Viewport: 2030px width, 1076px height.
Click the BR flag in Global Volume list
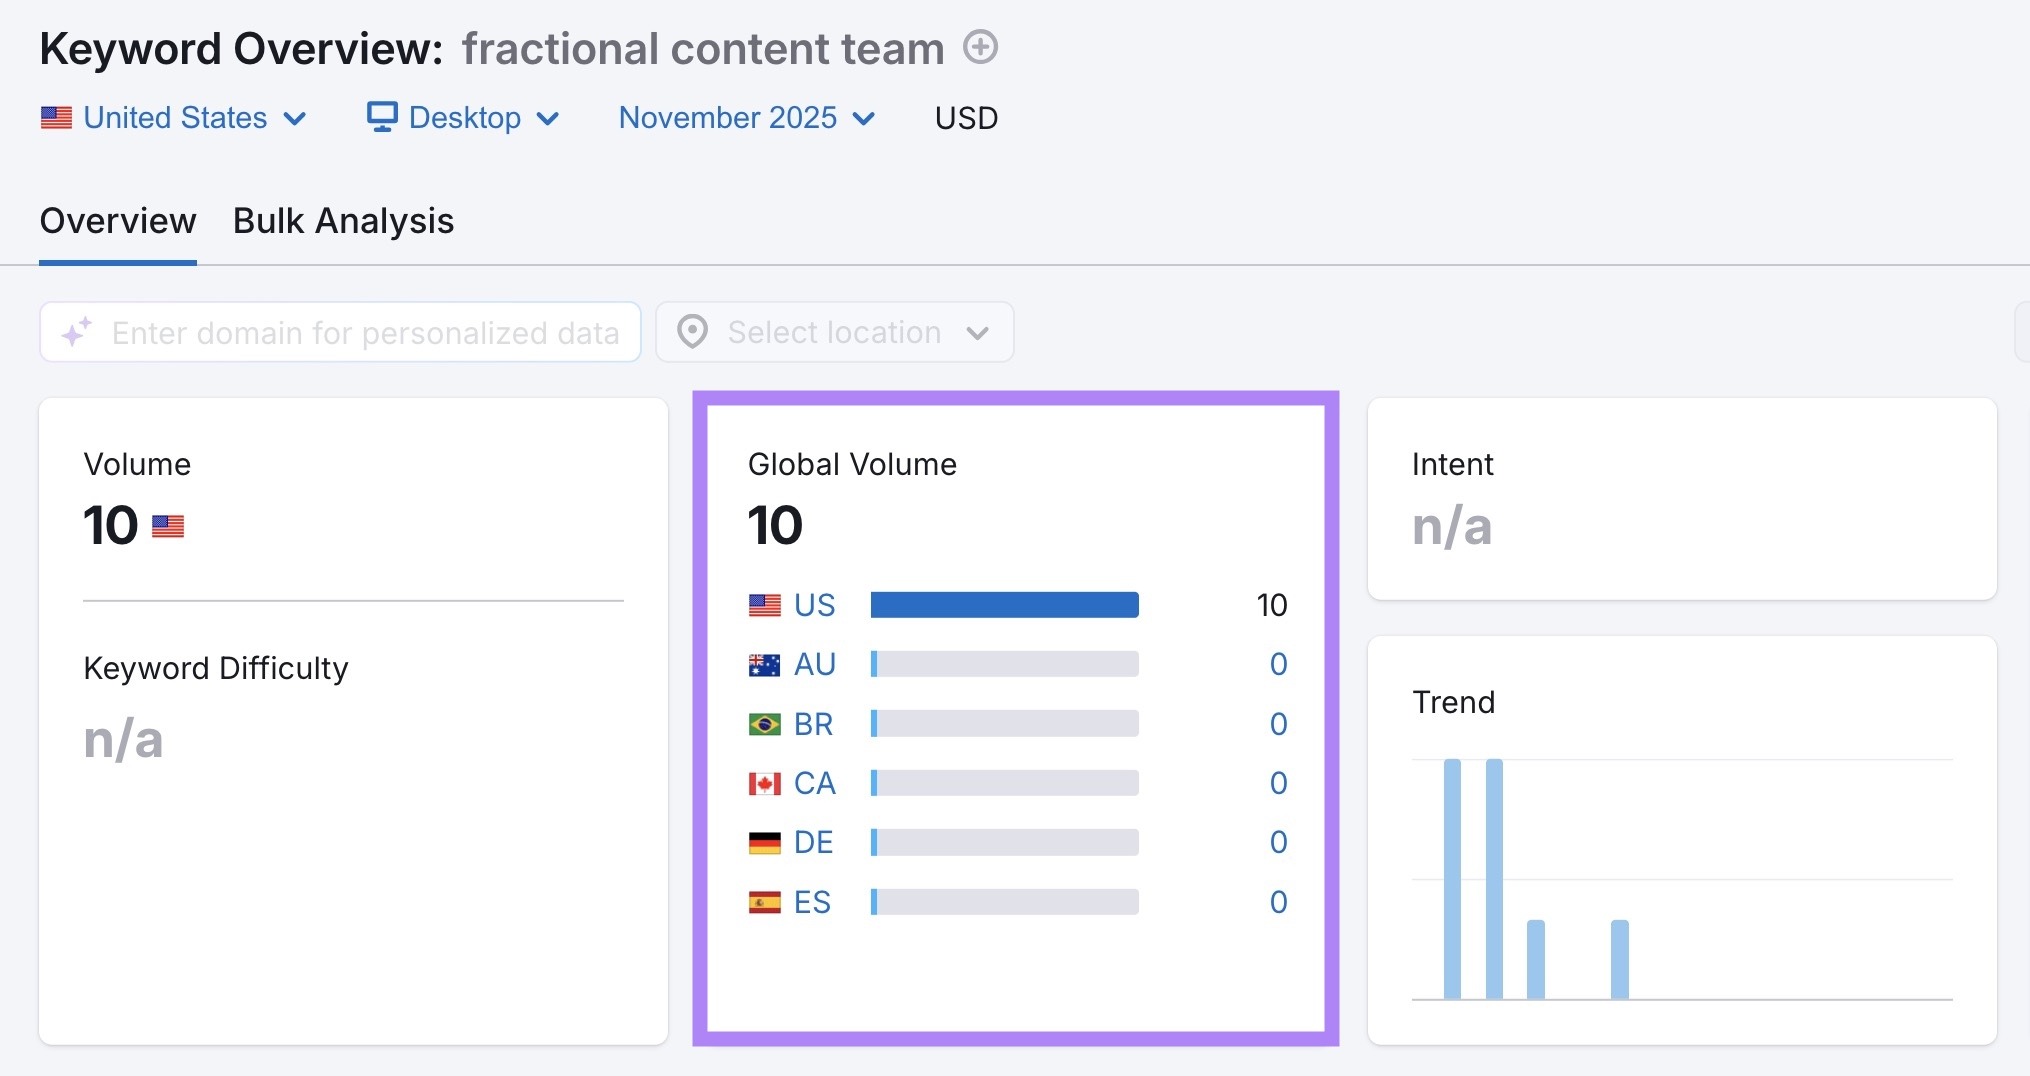tap(764, 723)
